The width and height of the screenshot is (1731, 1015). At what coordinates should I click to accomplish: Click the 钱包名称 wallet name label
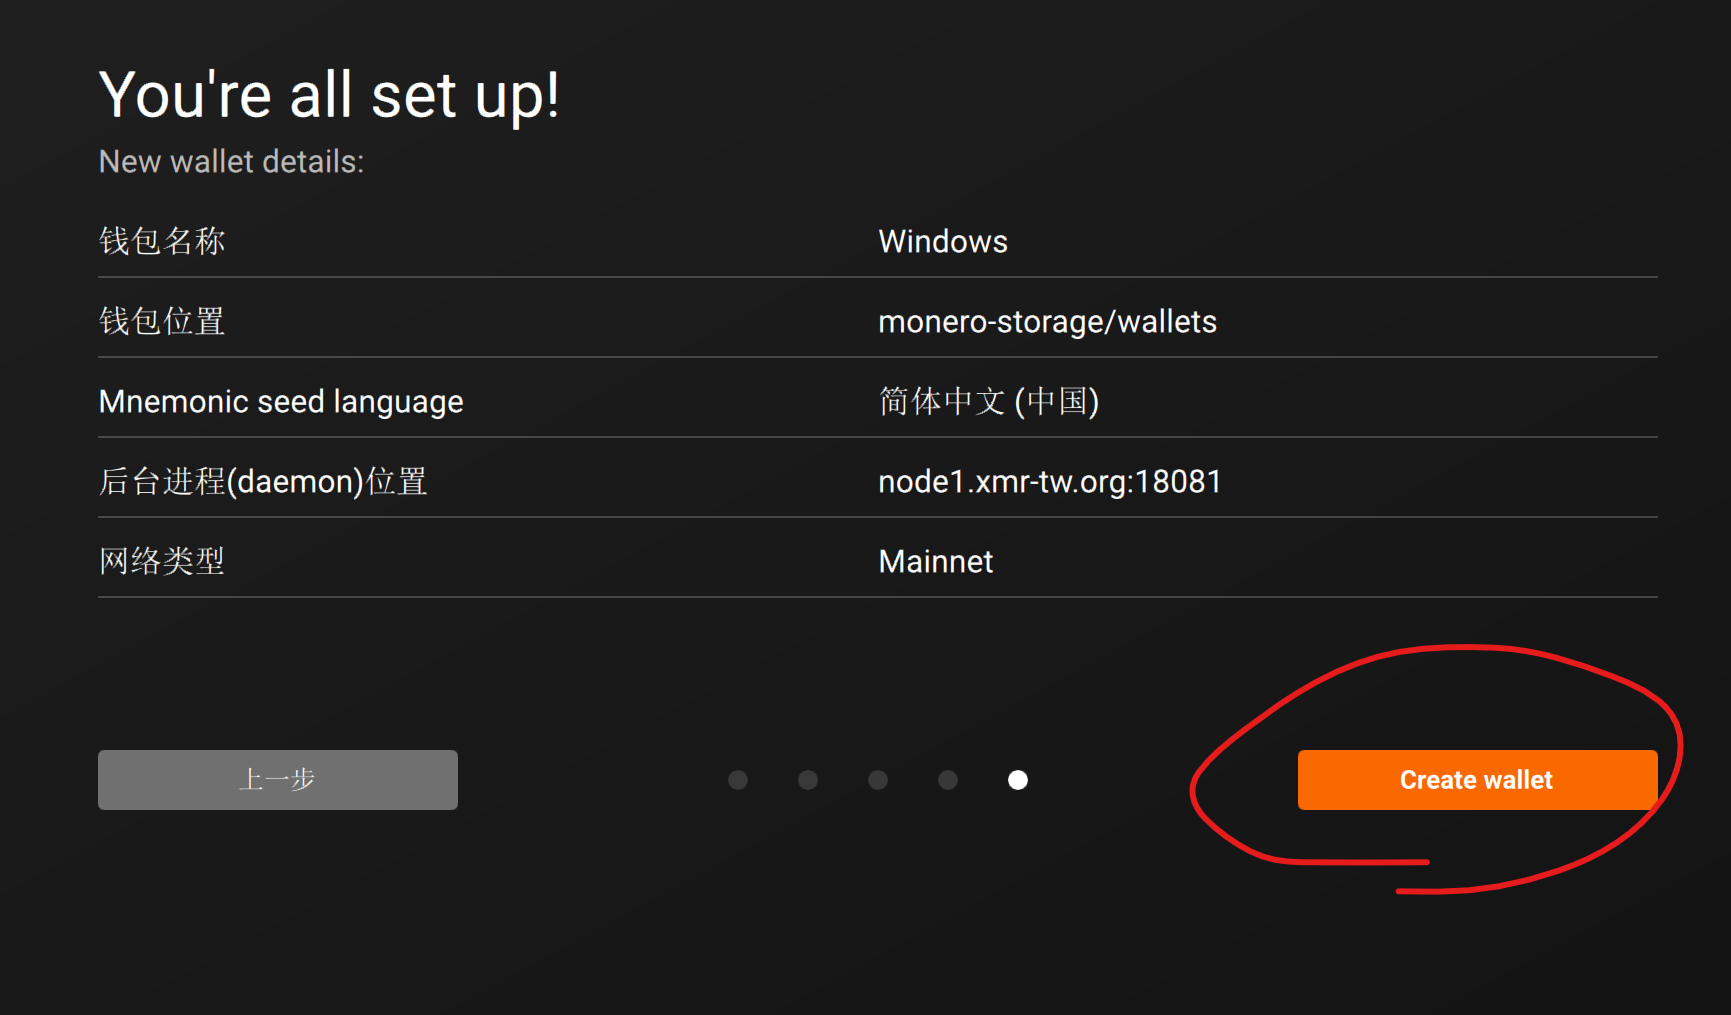(x=162, y=241)
